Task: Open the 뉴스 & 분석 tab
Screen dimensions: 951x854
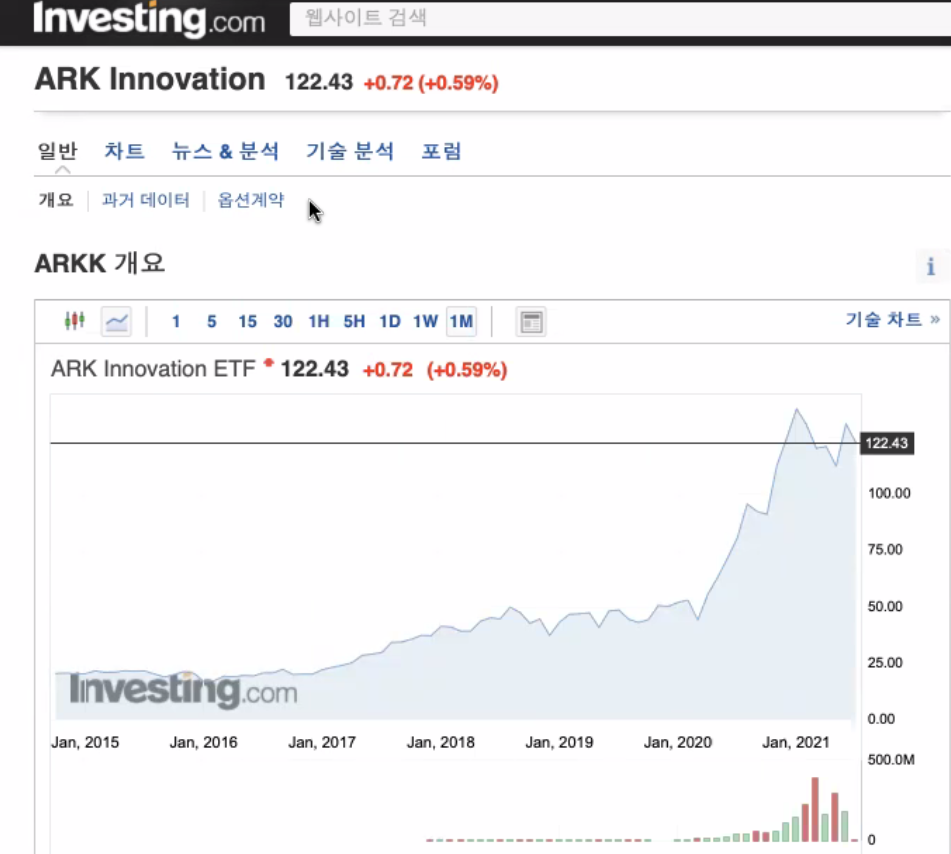Action: [225, 151]
